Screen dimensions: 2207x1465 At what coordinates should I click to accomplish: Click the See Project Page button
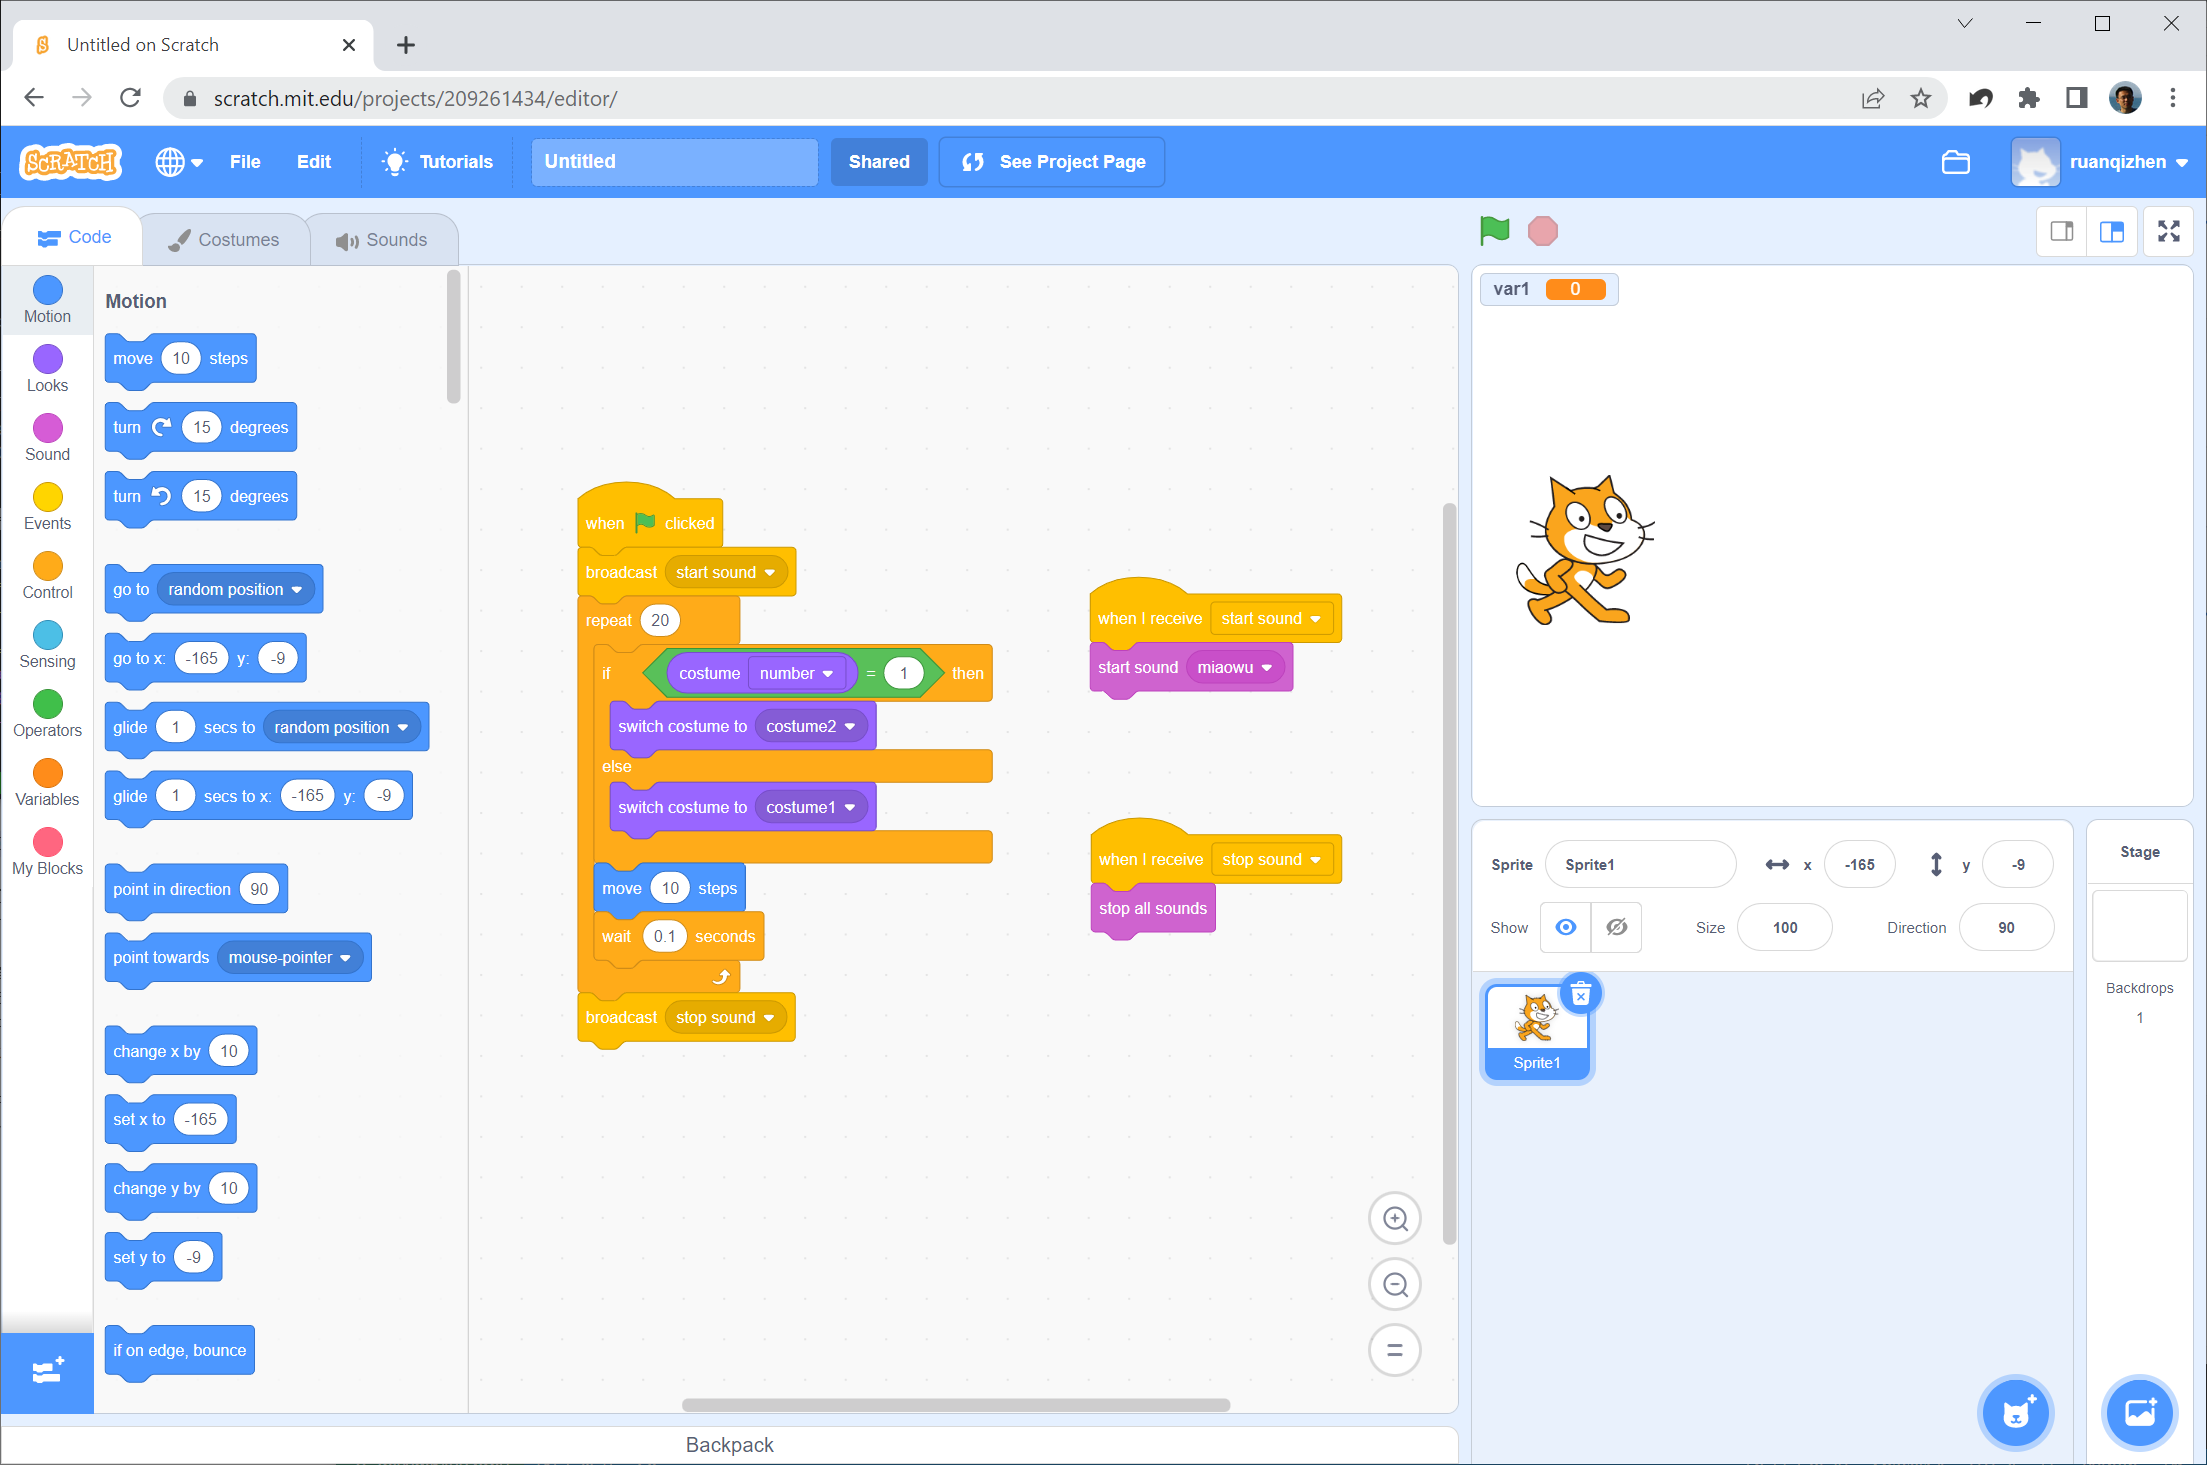tap(1052, 162)
